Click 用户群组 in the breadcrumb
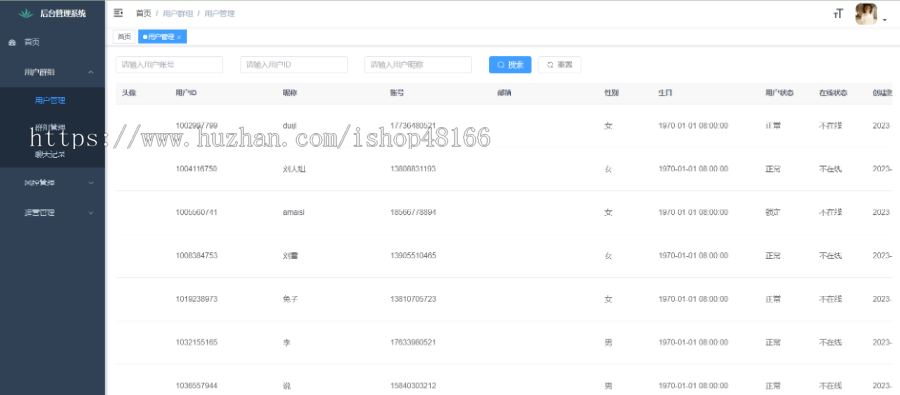 click(177, 13)
